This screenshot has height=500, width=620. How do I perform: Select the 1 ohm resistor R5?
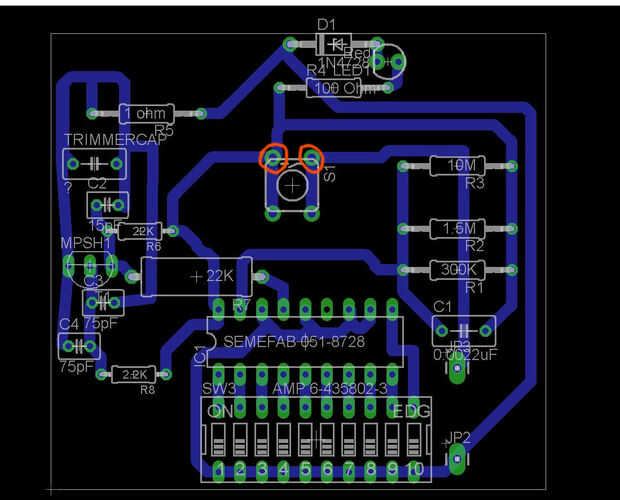[147, 114]
